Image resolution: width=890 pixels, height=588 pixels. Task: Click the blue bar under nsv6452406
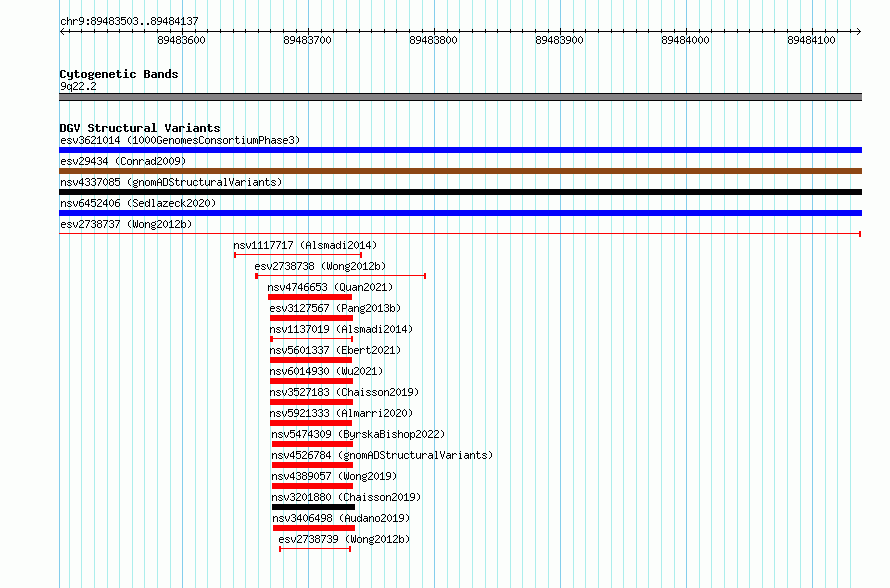460,213
